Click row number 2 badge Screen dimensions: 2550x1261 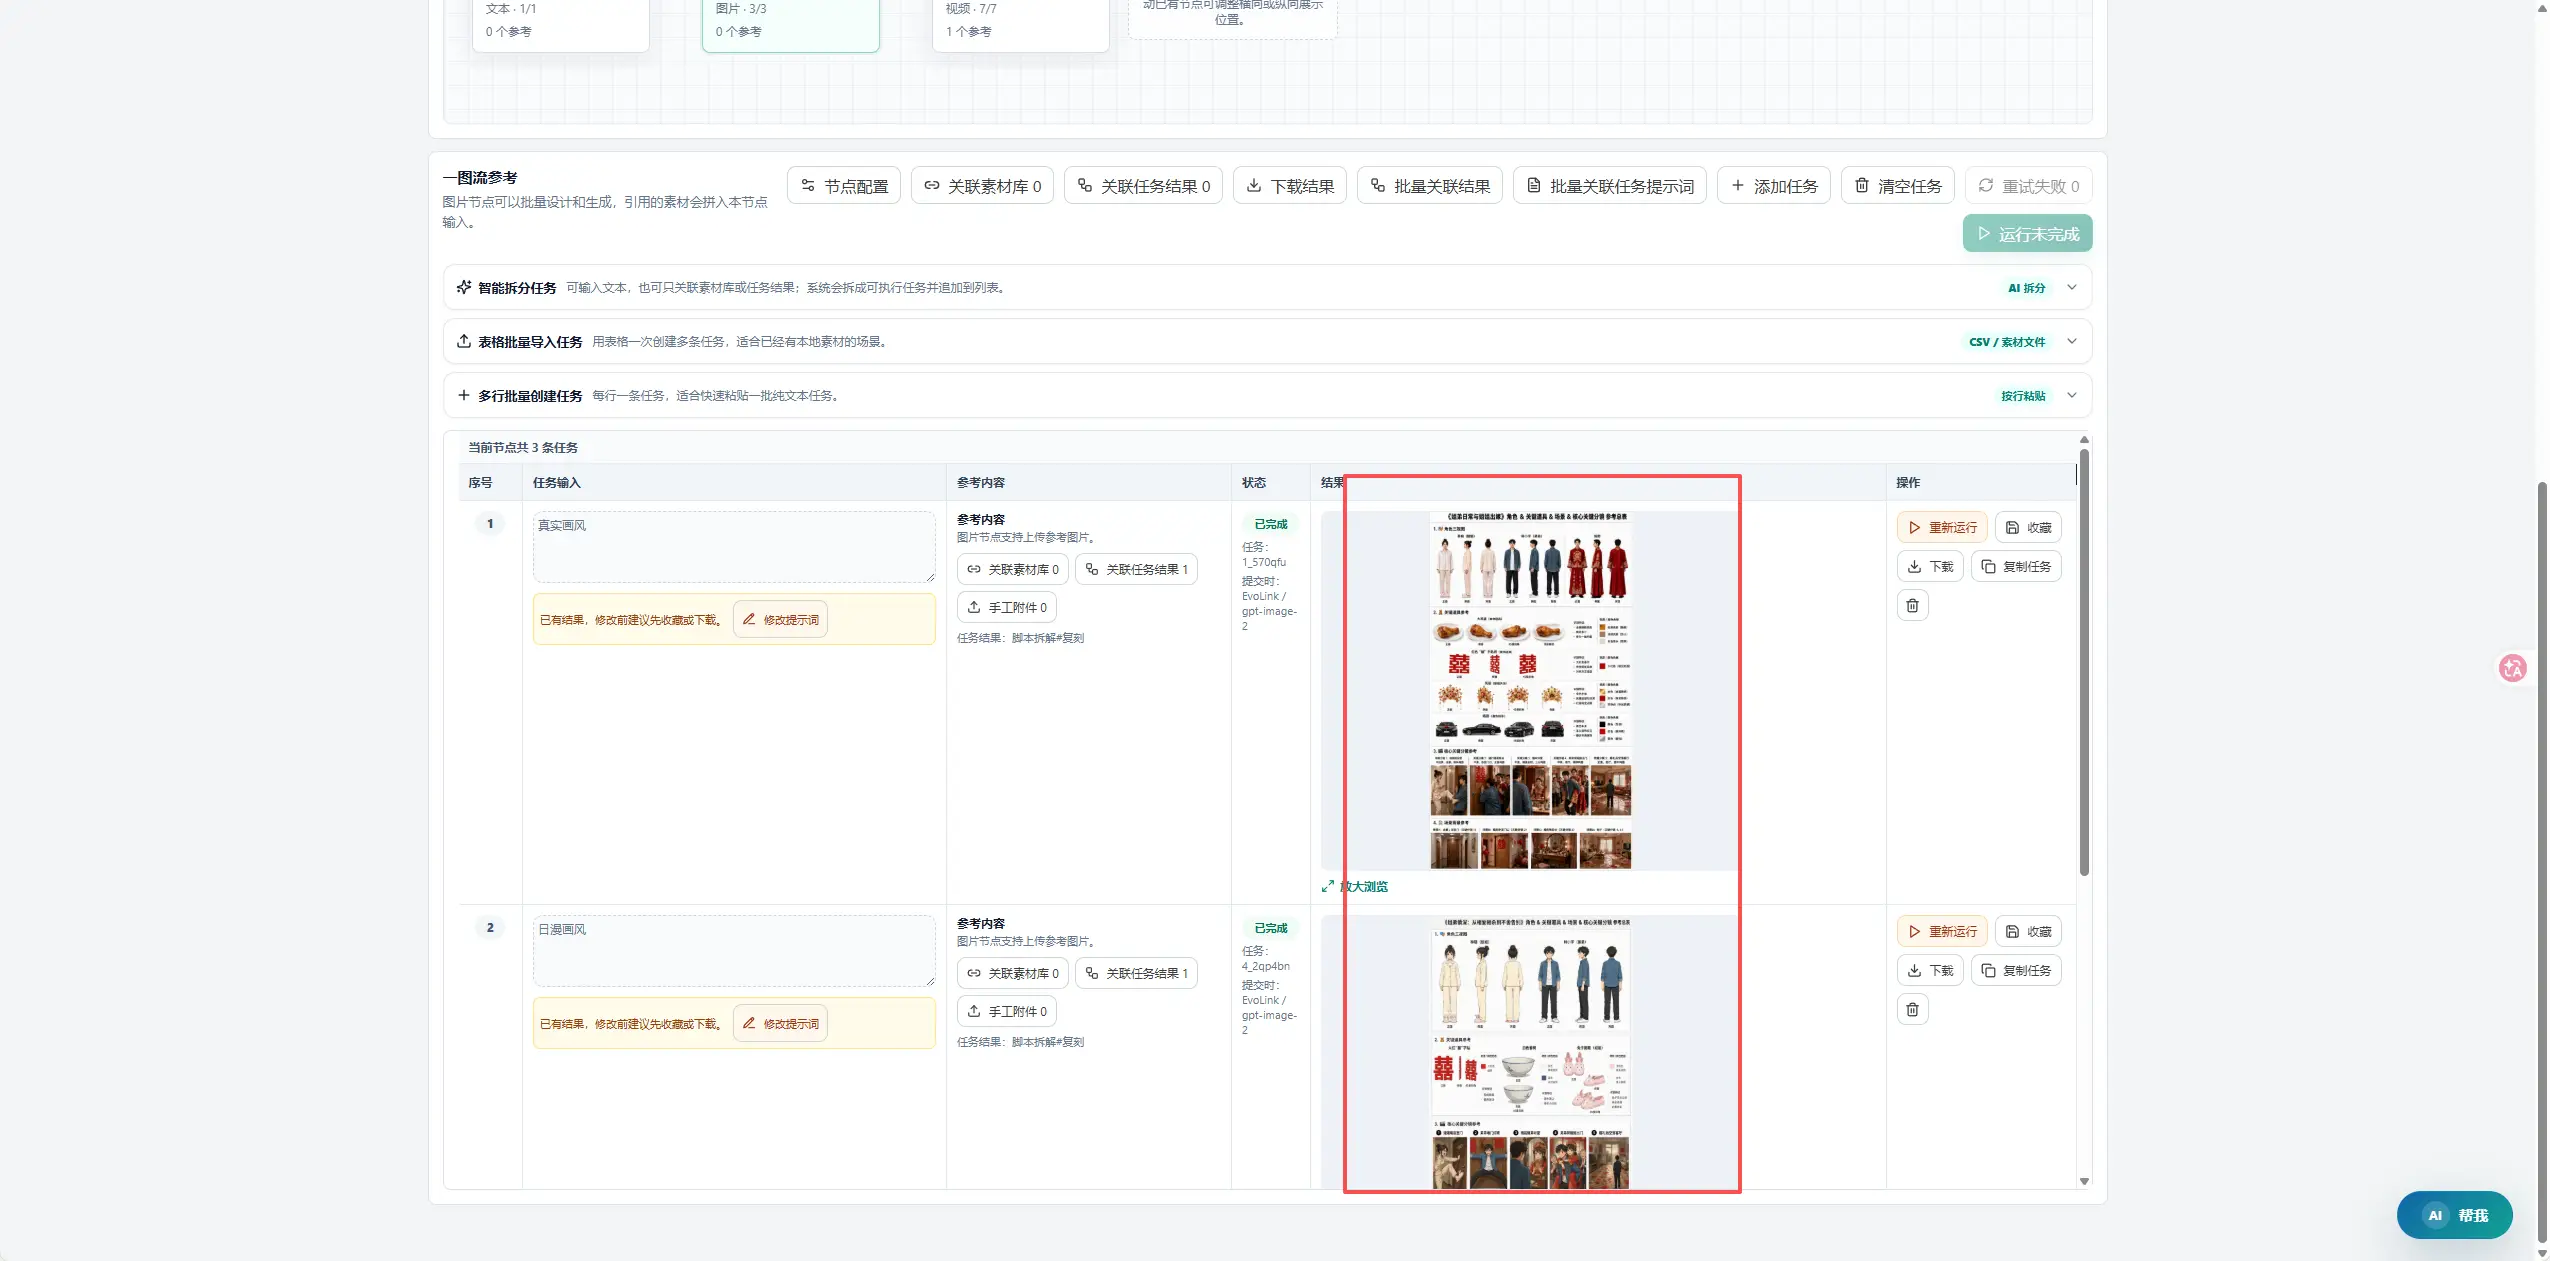click(x=490, y=928)
